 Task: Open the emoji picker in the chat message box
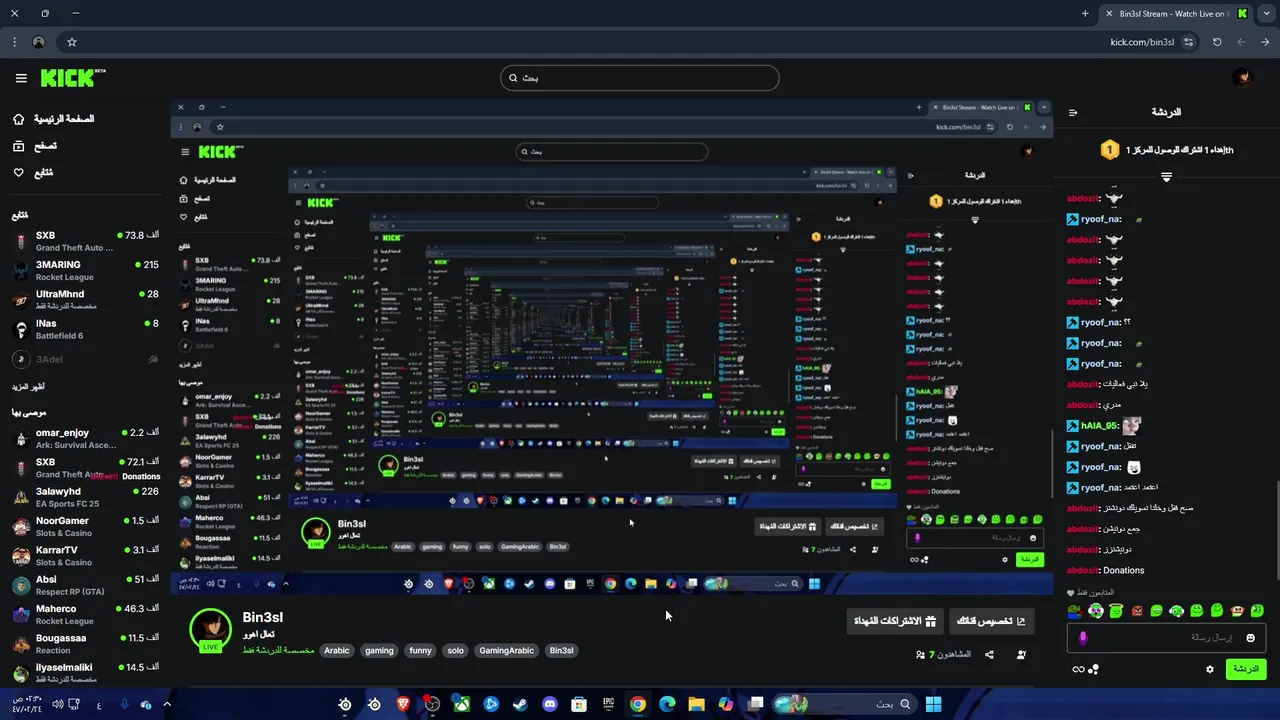tap(1250, 638)
